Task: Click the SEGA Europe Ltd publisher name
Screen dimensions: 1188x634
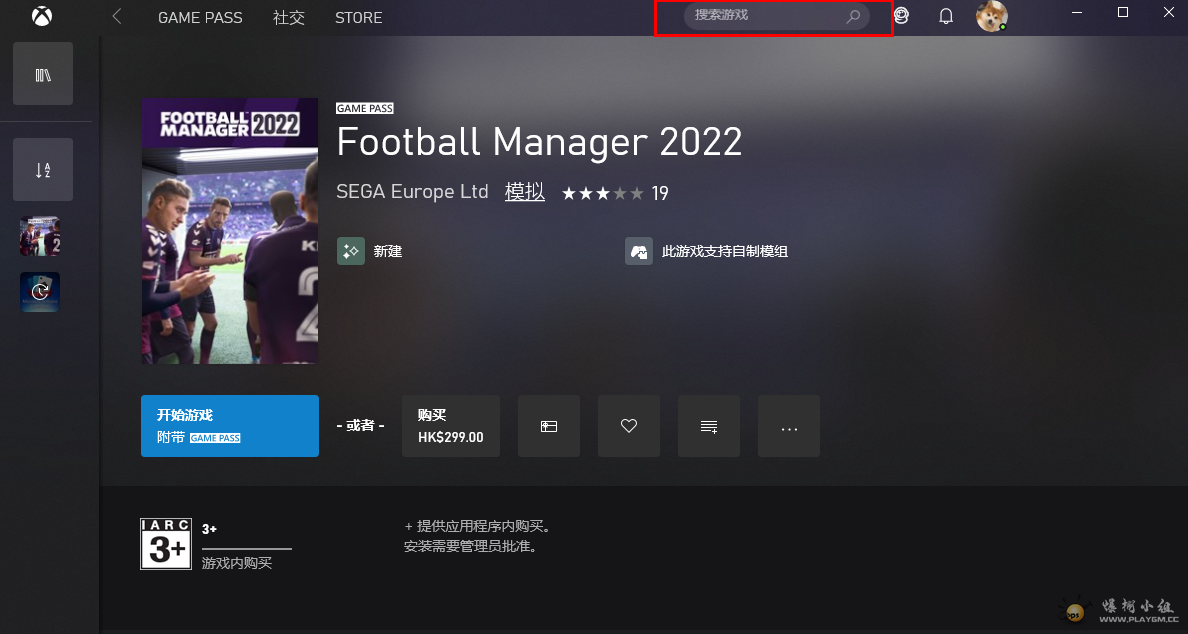Action: 412,192
